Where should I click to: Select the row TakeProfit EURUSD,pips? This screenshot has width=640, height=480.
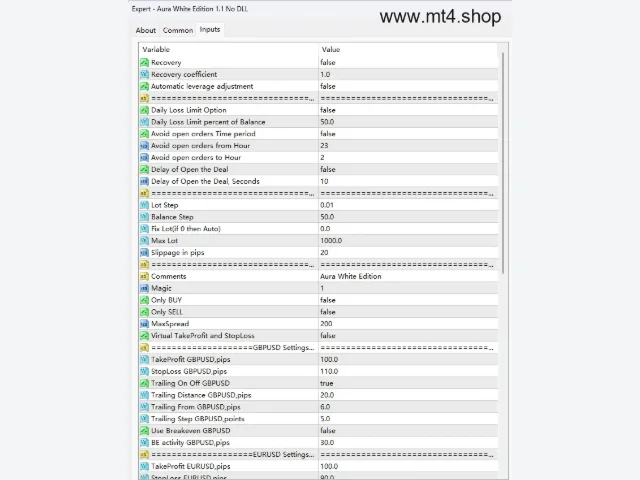click(318, 466)
